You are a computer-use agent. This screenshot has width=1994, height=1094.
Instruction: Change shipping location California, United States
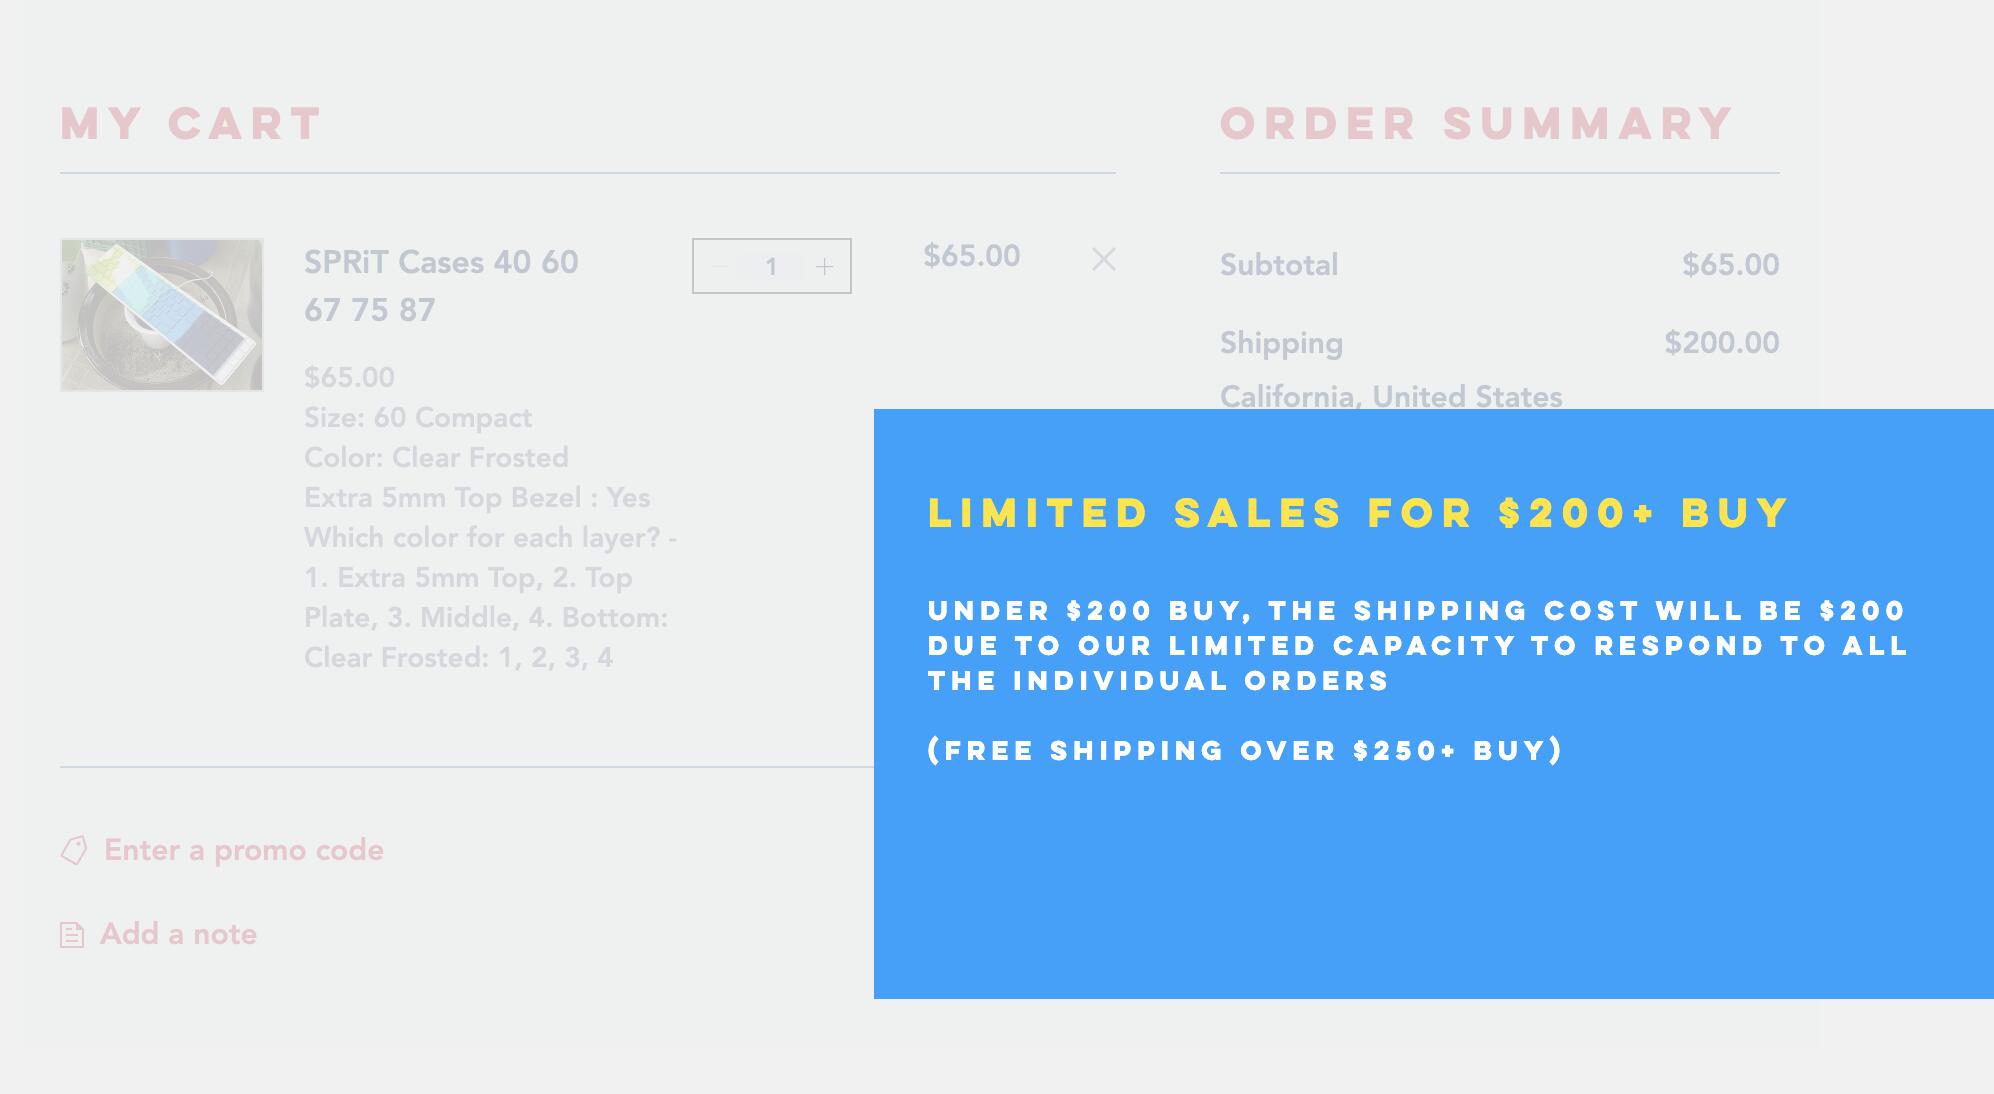coord(1391,396)
